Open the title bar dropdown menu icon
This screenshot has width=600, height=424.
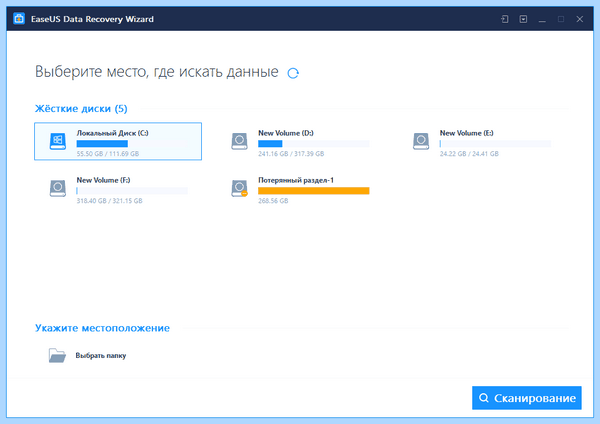523,19
